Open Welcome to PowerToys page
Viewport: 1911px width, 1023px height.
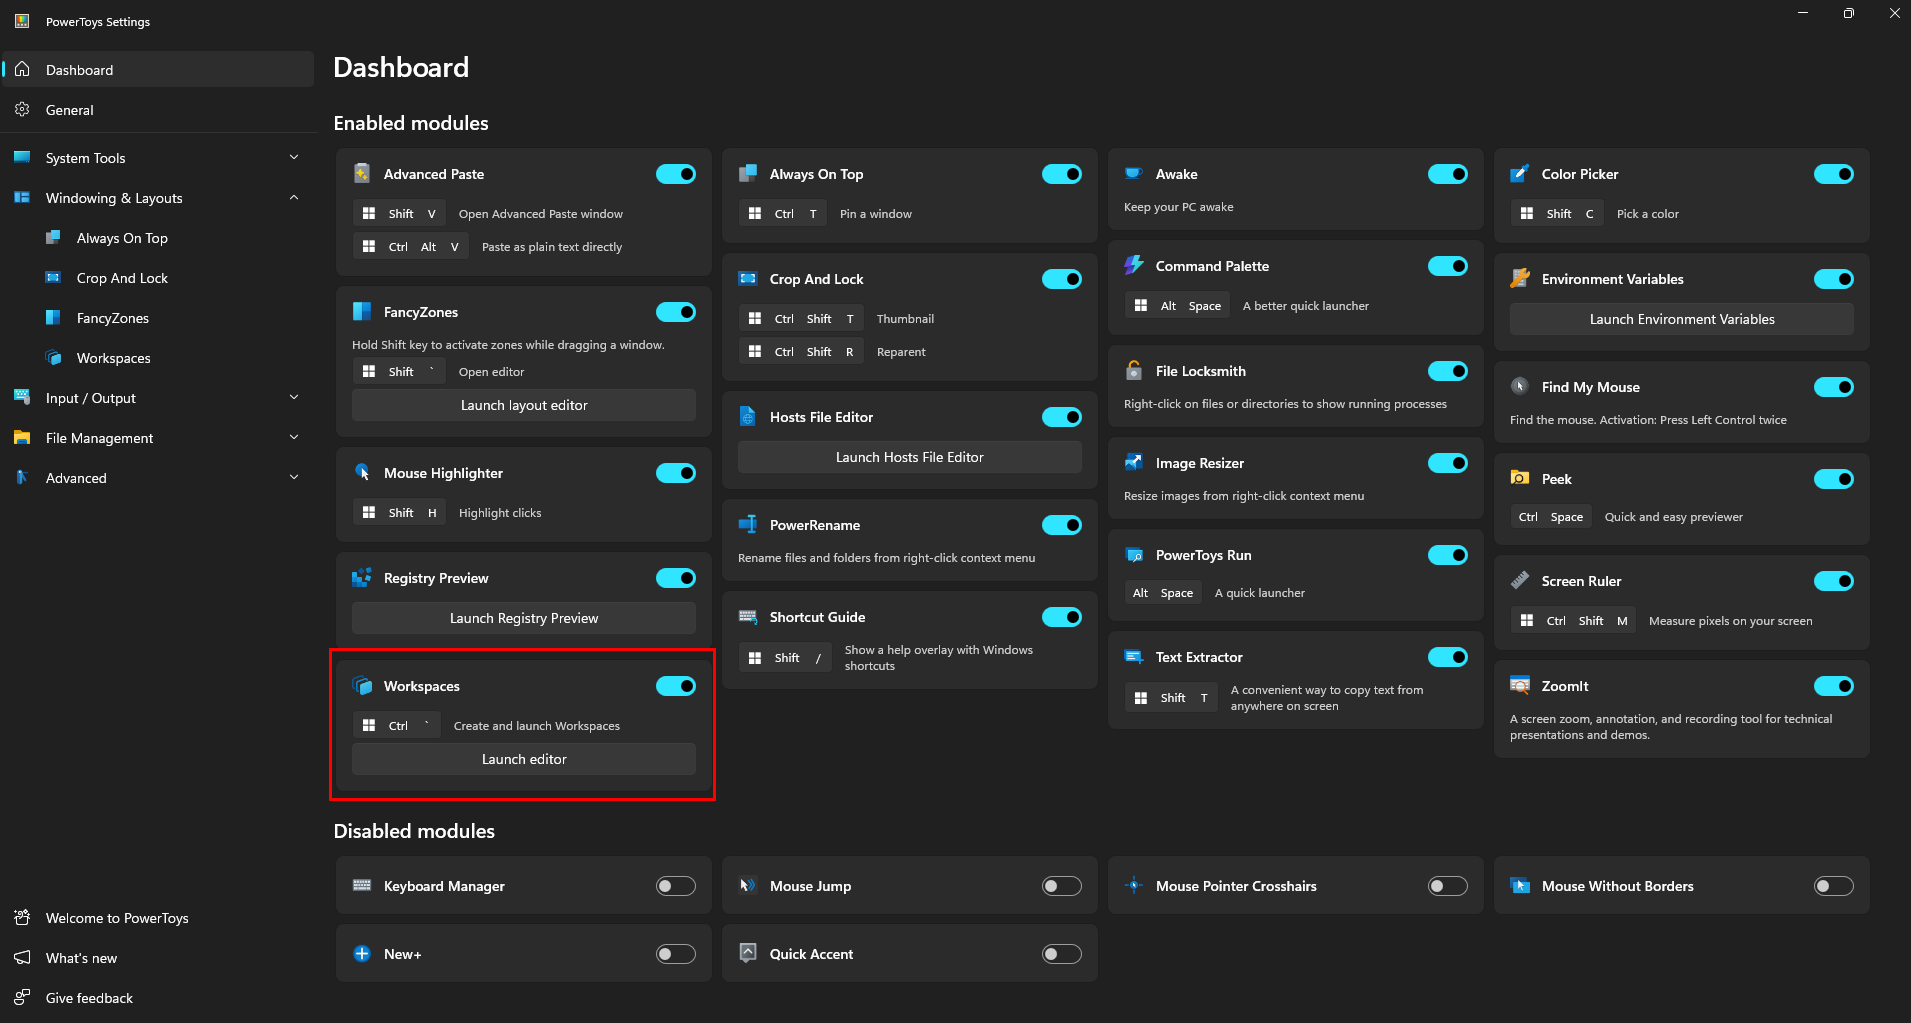(x=157, y=918)
